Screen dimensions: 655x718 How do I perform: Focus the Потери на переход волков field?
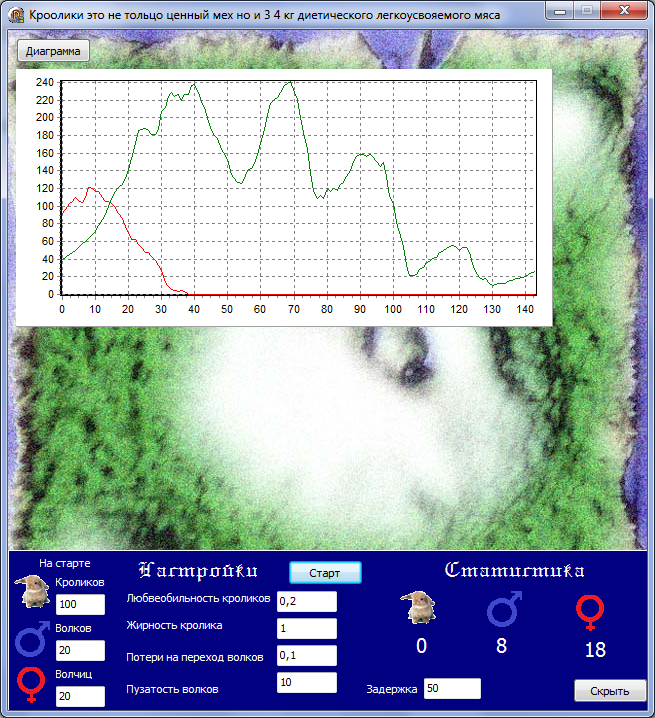307,655
